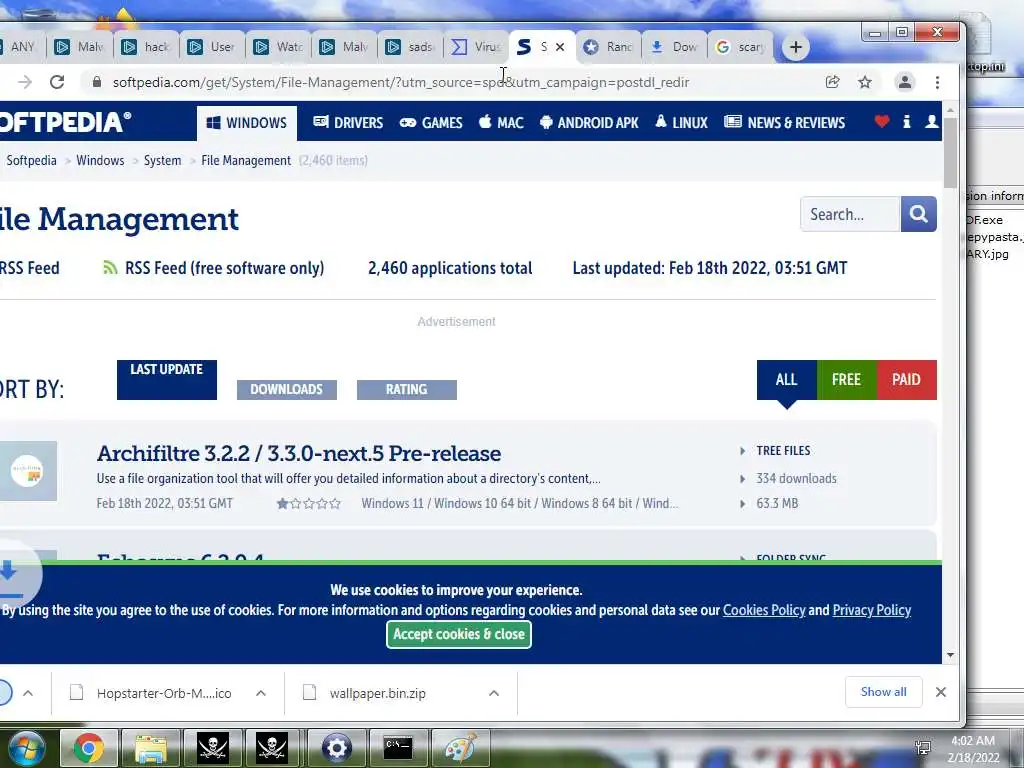Click the address bar URL
The image size is (1024, 768).
[400, 82]
